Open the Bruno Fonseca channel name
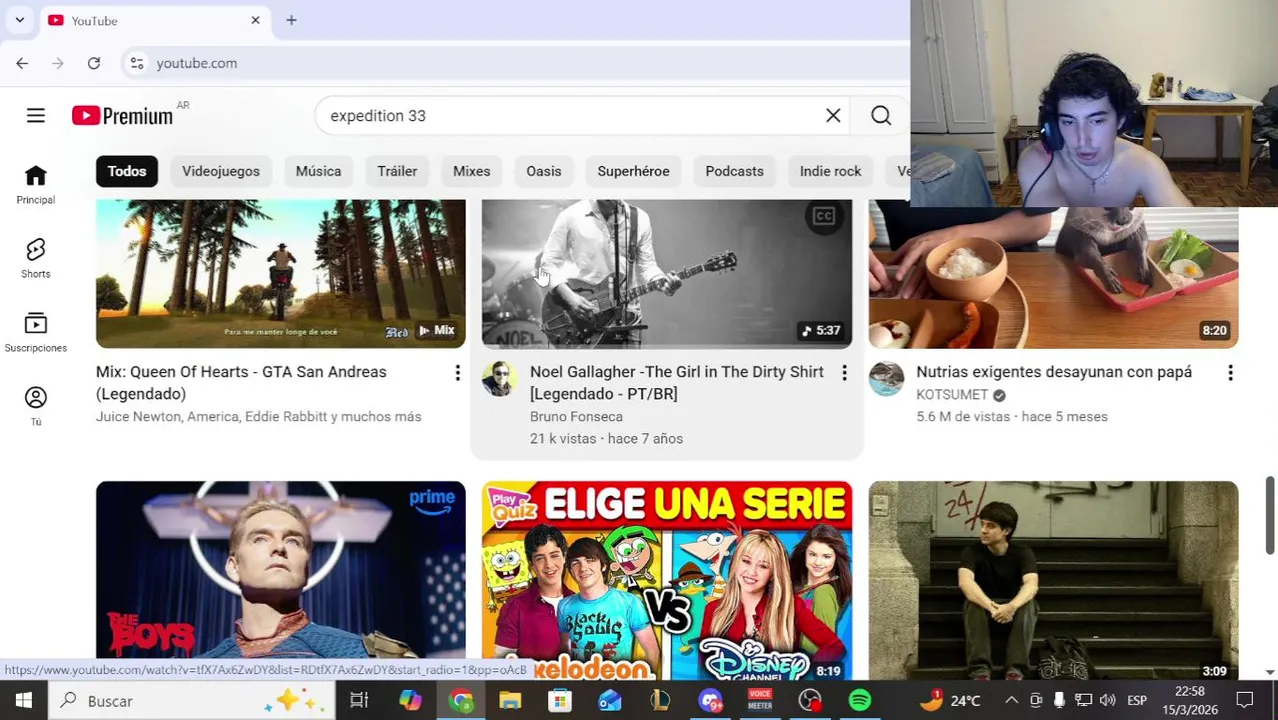This screenshot has height=720, width=1278. (576, 416)
